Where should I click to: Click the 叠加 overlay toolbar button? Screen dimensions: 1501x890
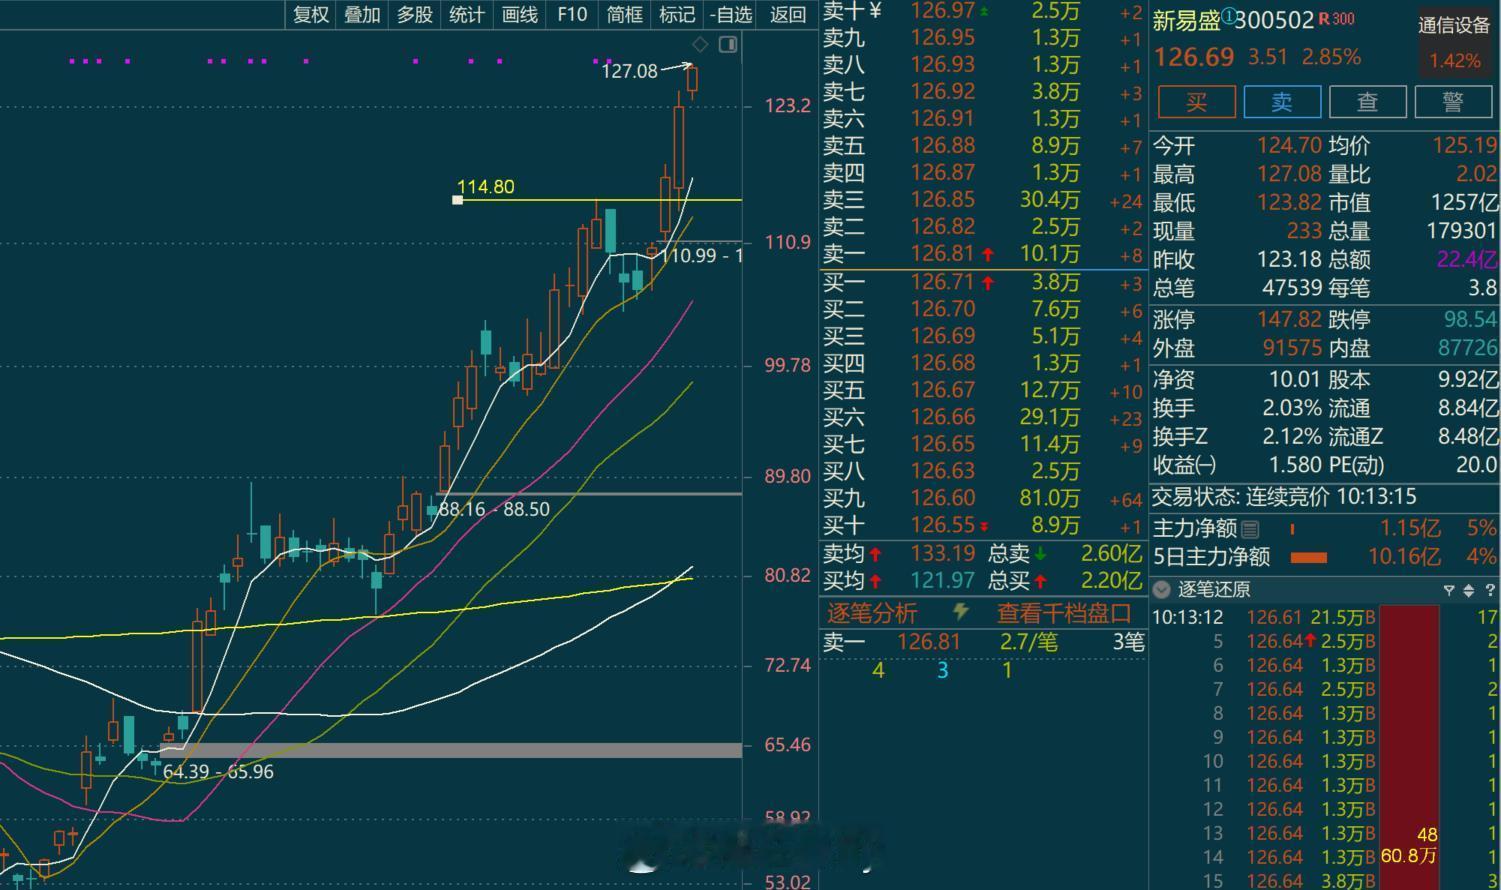point(362,14)
